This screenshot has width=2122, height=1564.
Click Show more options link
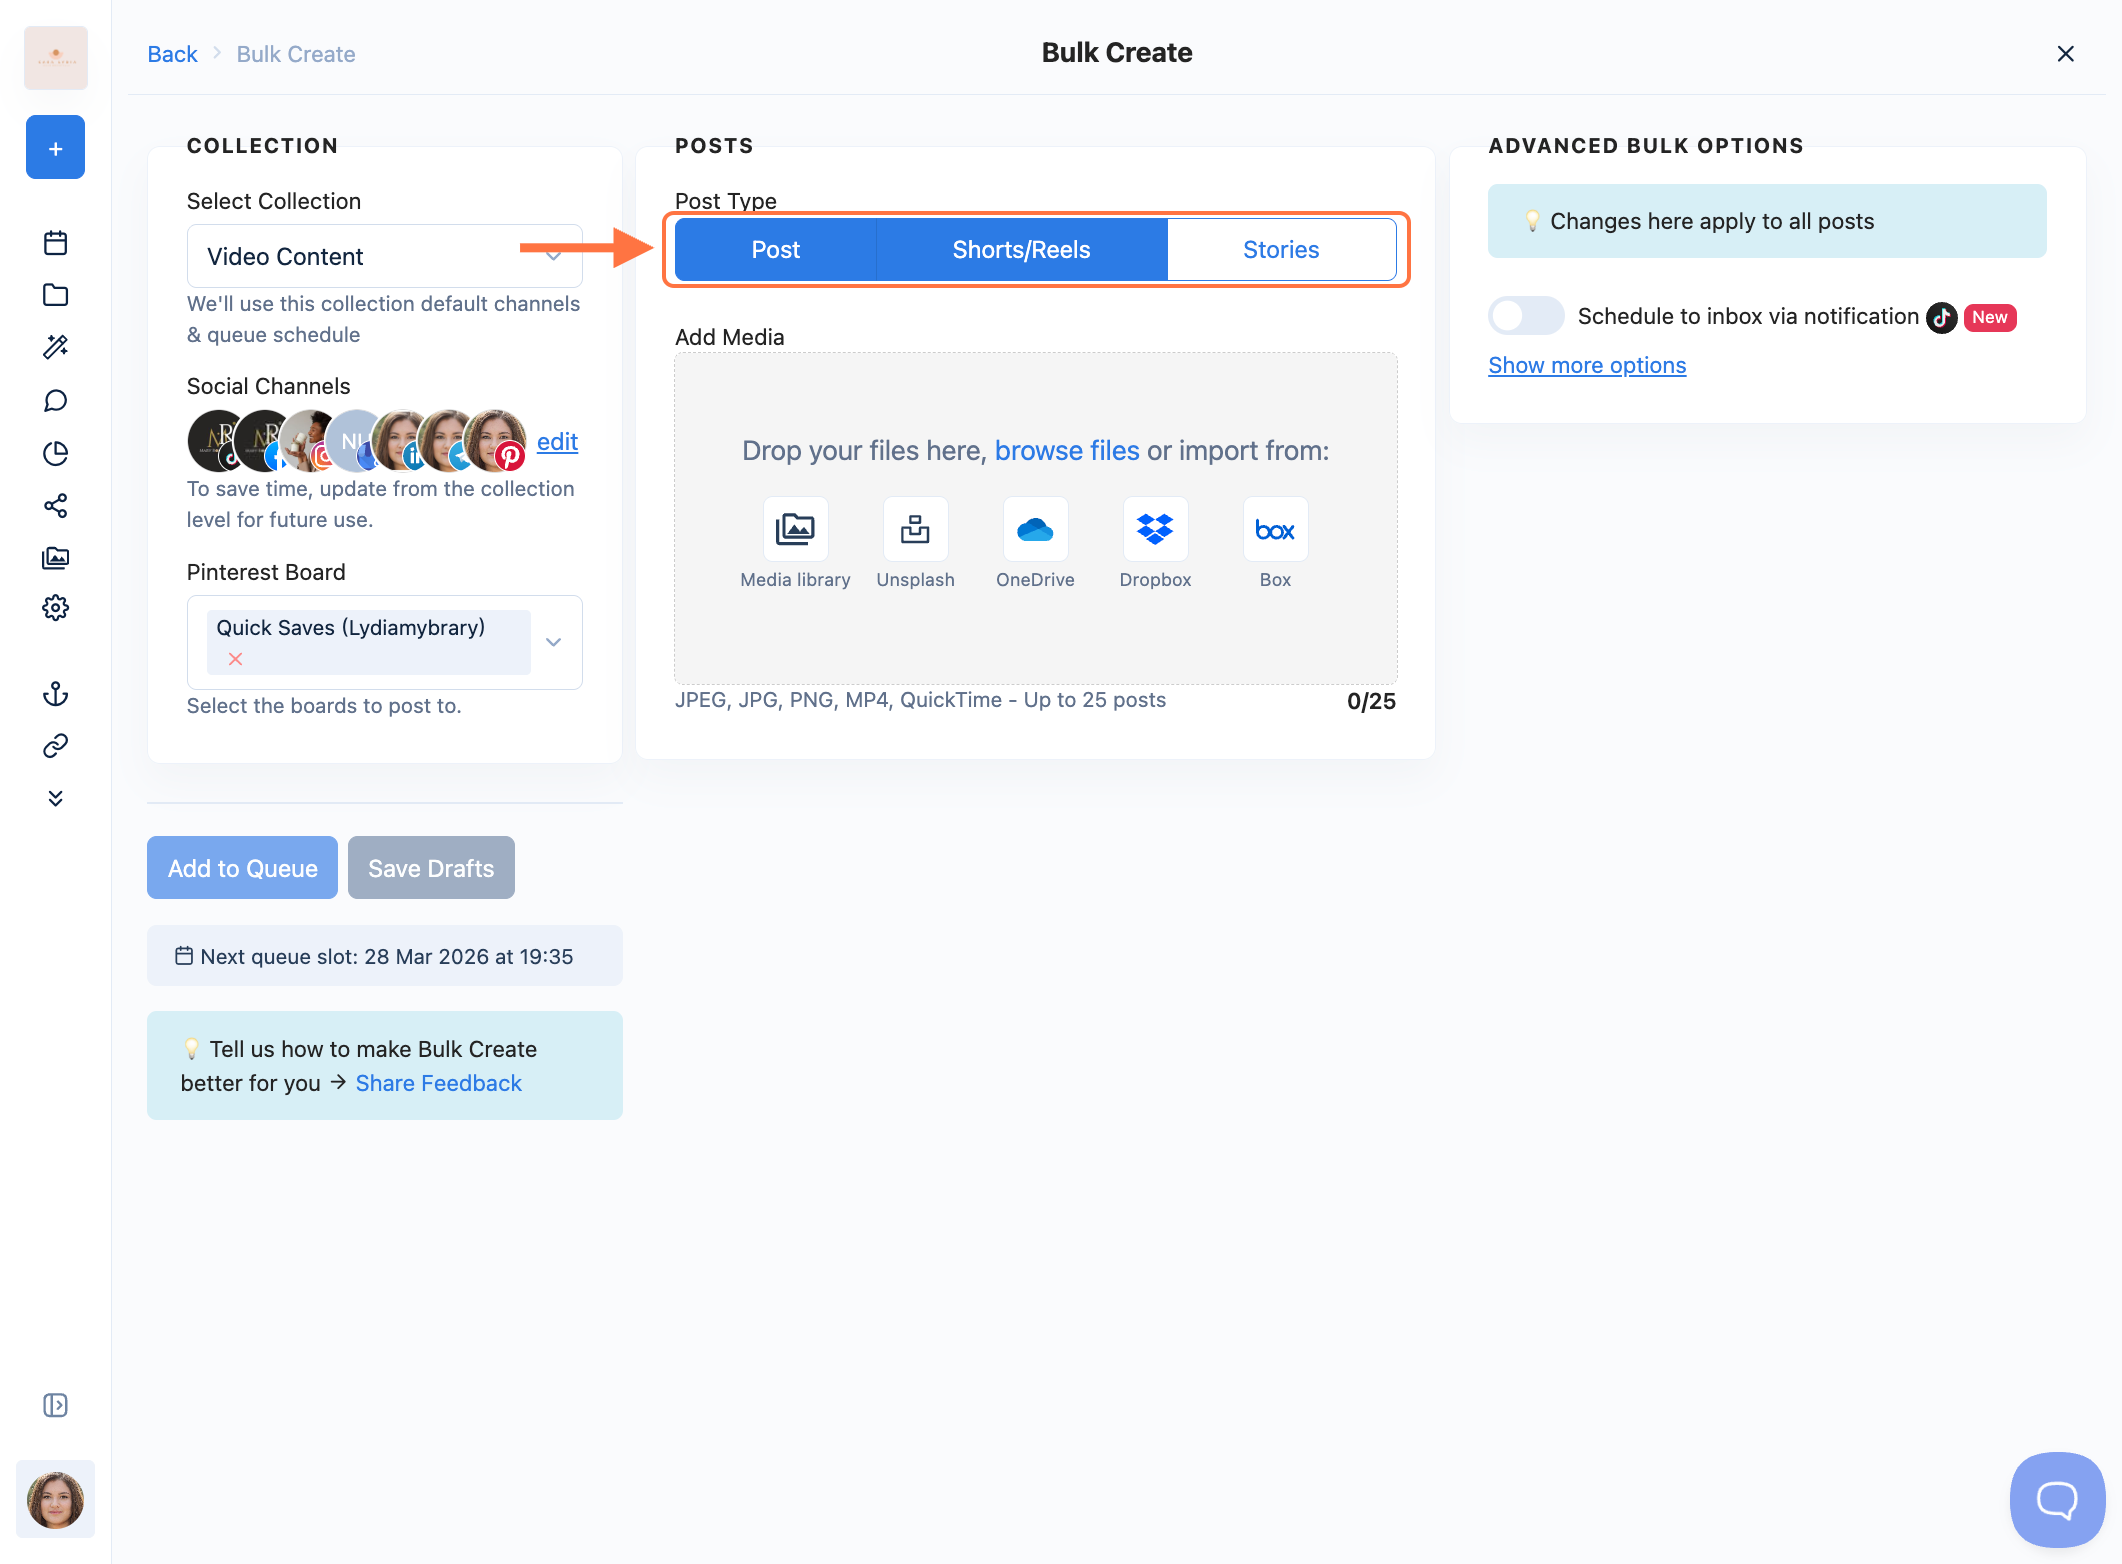[1587, 366]
